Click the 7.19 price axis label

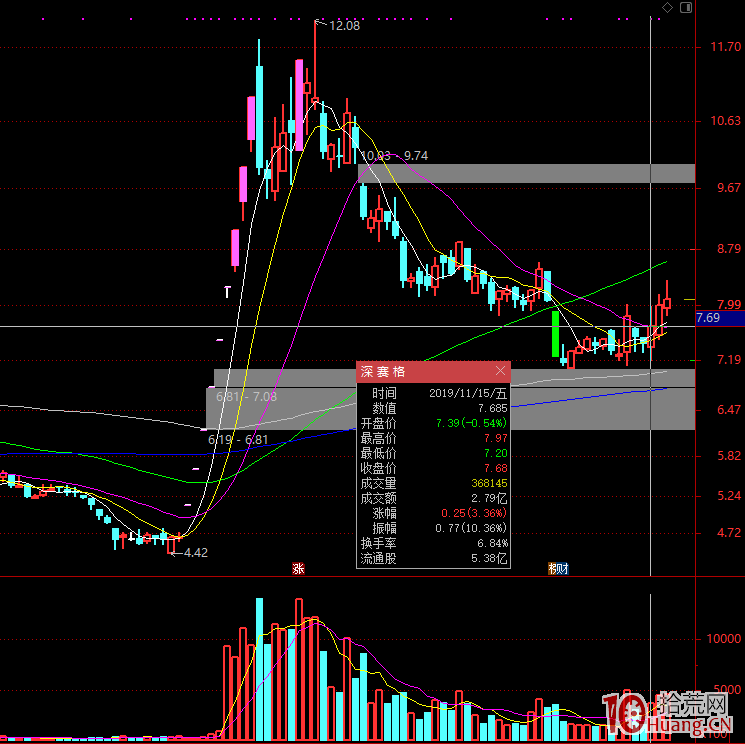point(729,360)
